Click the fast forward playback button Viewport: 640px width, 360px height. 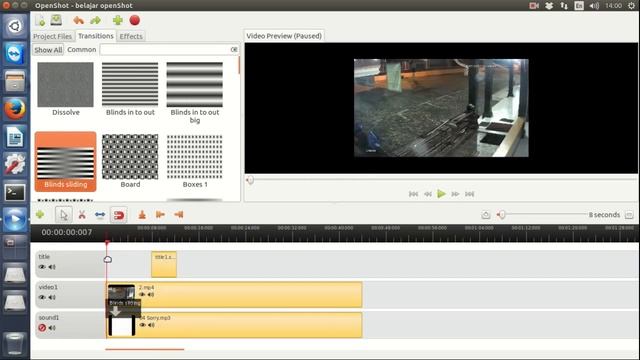[x=455, y=194]
